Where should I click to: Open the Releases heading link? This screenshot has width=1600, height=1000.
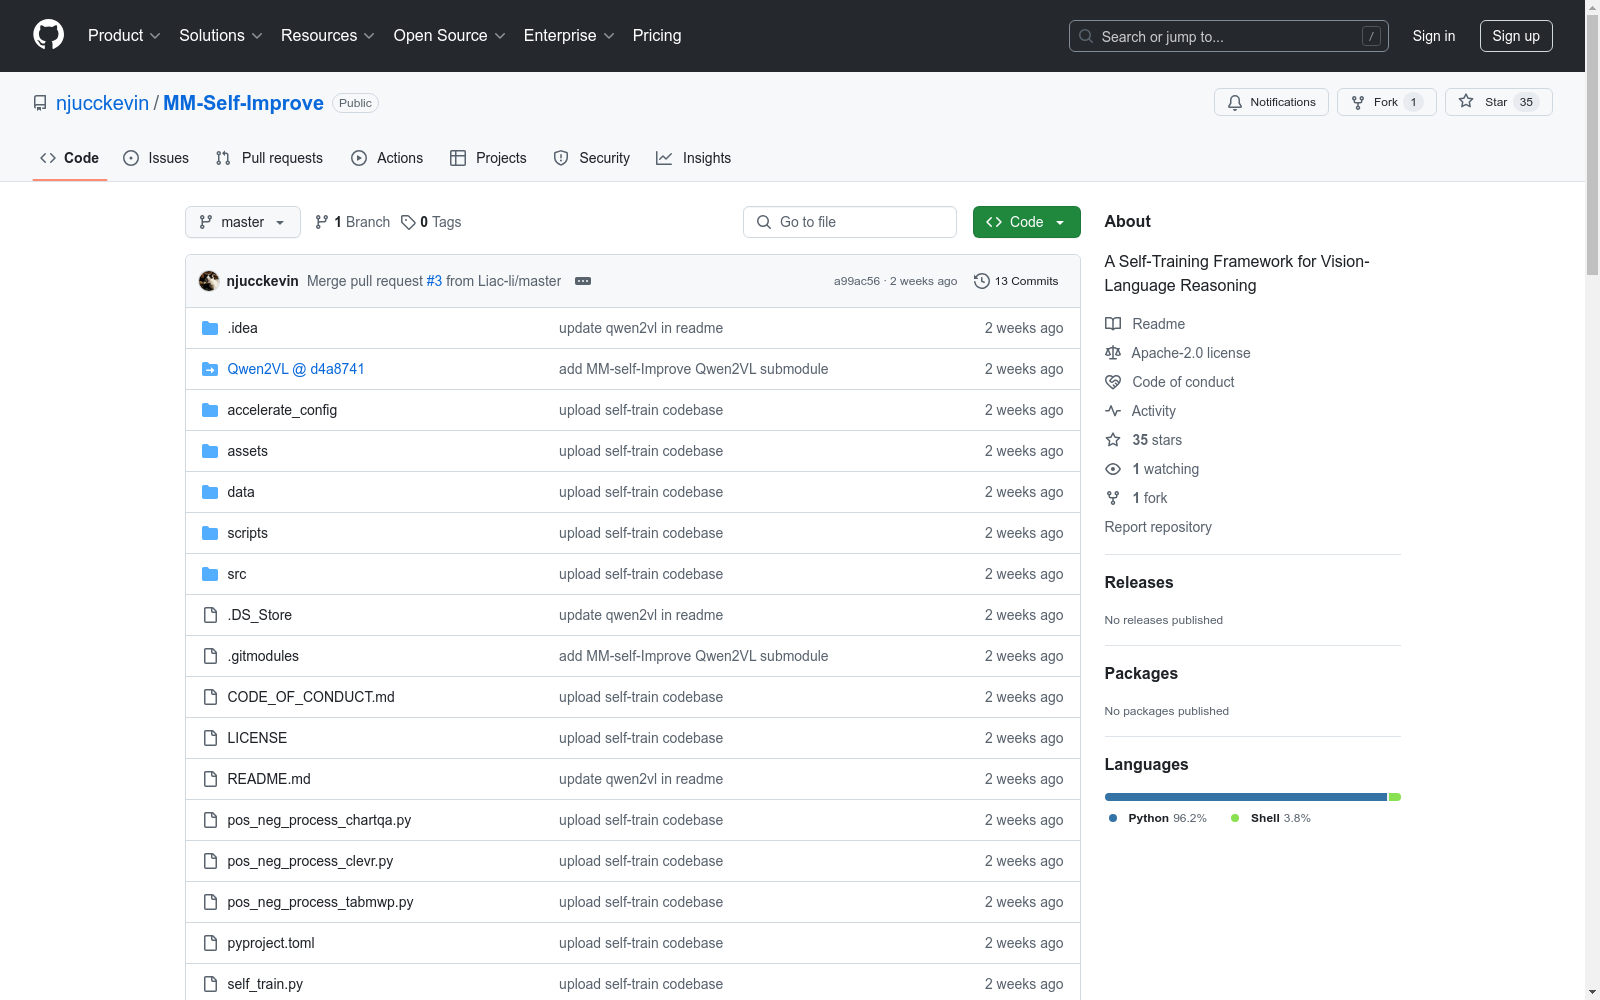pyautogui.click(x=1139, y=582)
